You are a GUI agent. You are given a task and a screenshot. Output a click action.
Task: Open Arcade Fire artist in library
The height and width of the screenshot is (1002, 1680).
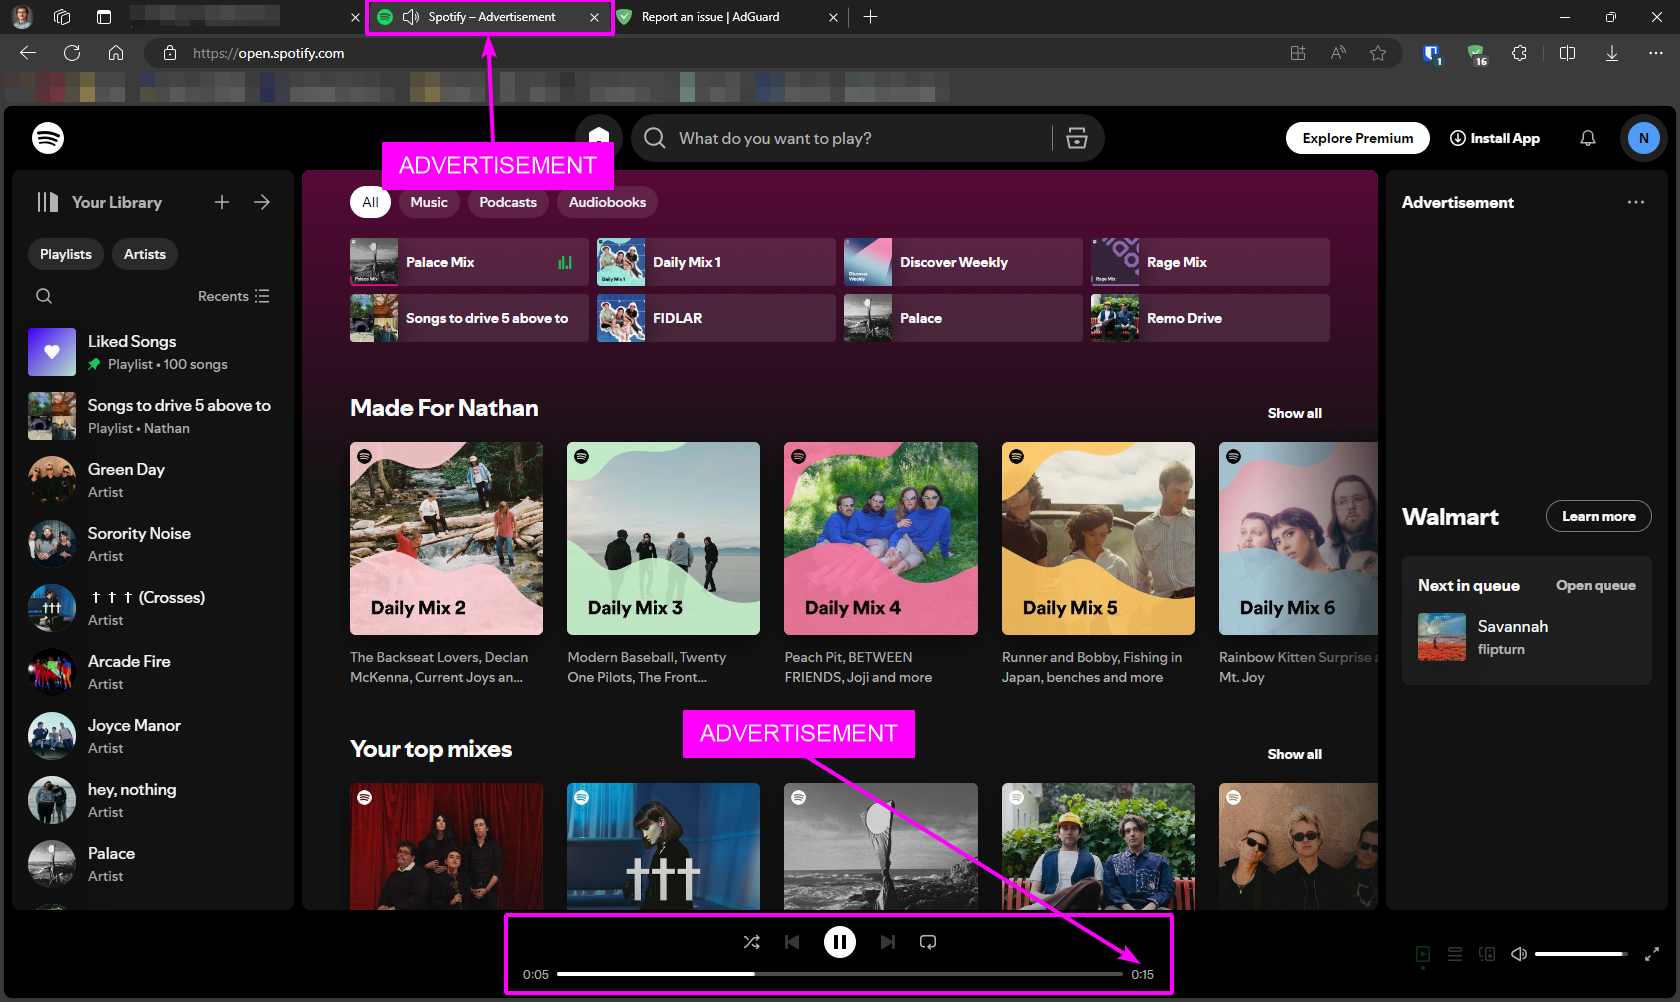tap(152, 672)
